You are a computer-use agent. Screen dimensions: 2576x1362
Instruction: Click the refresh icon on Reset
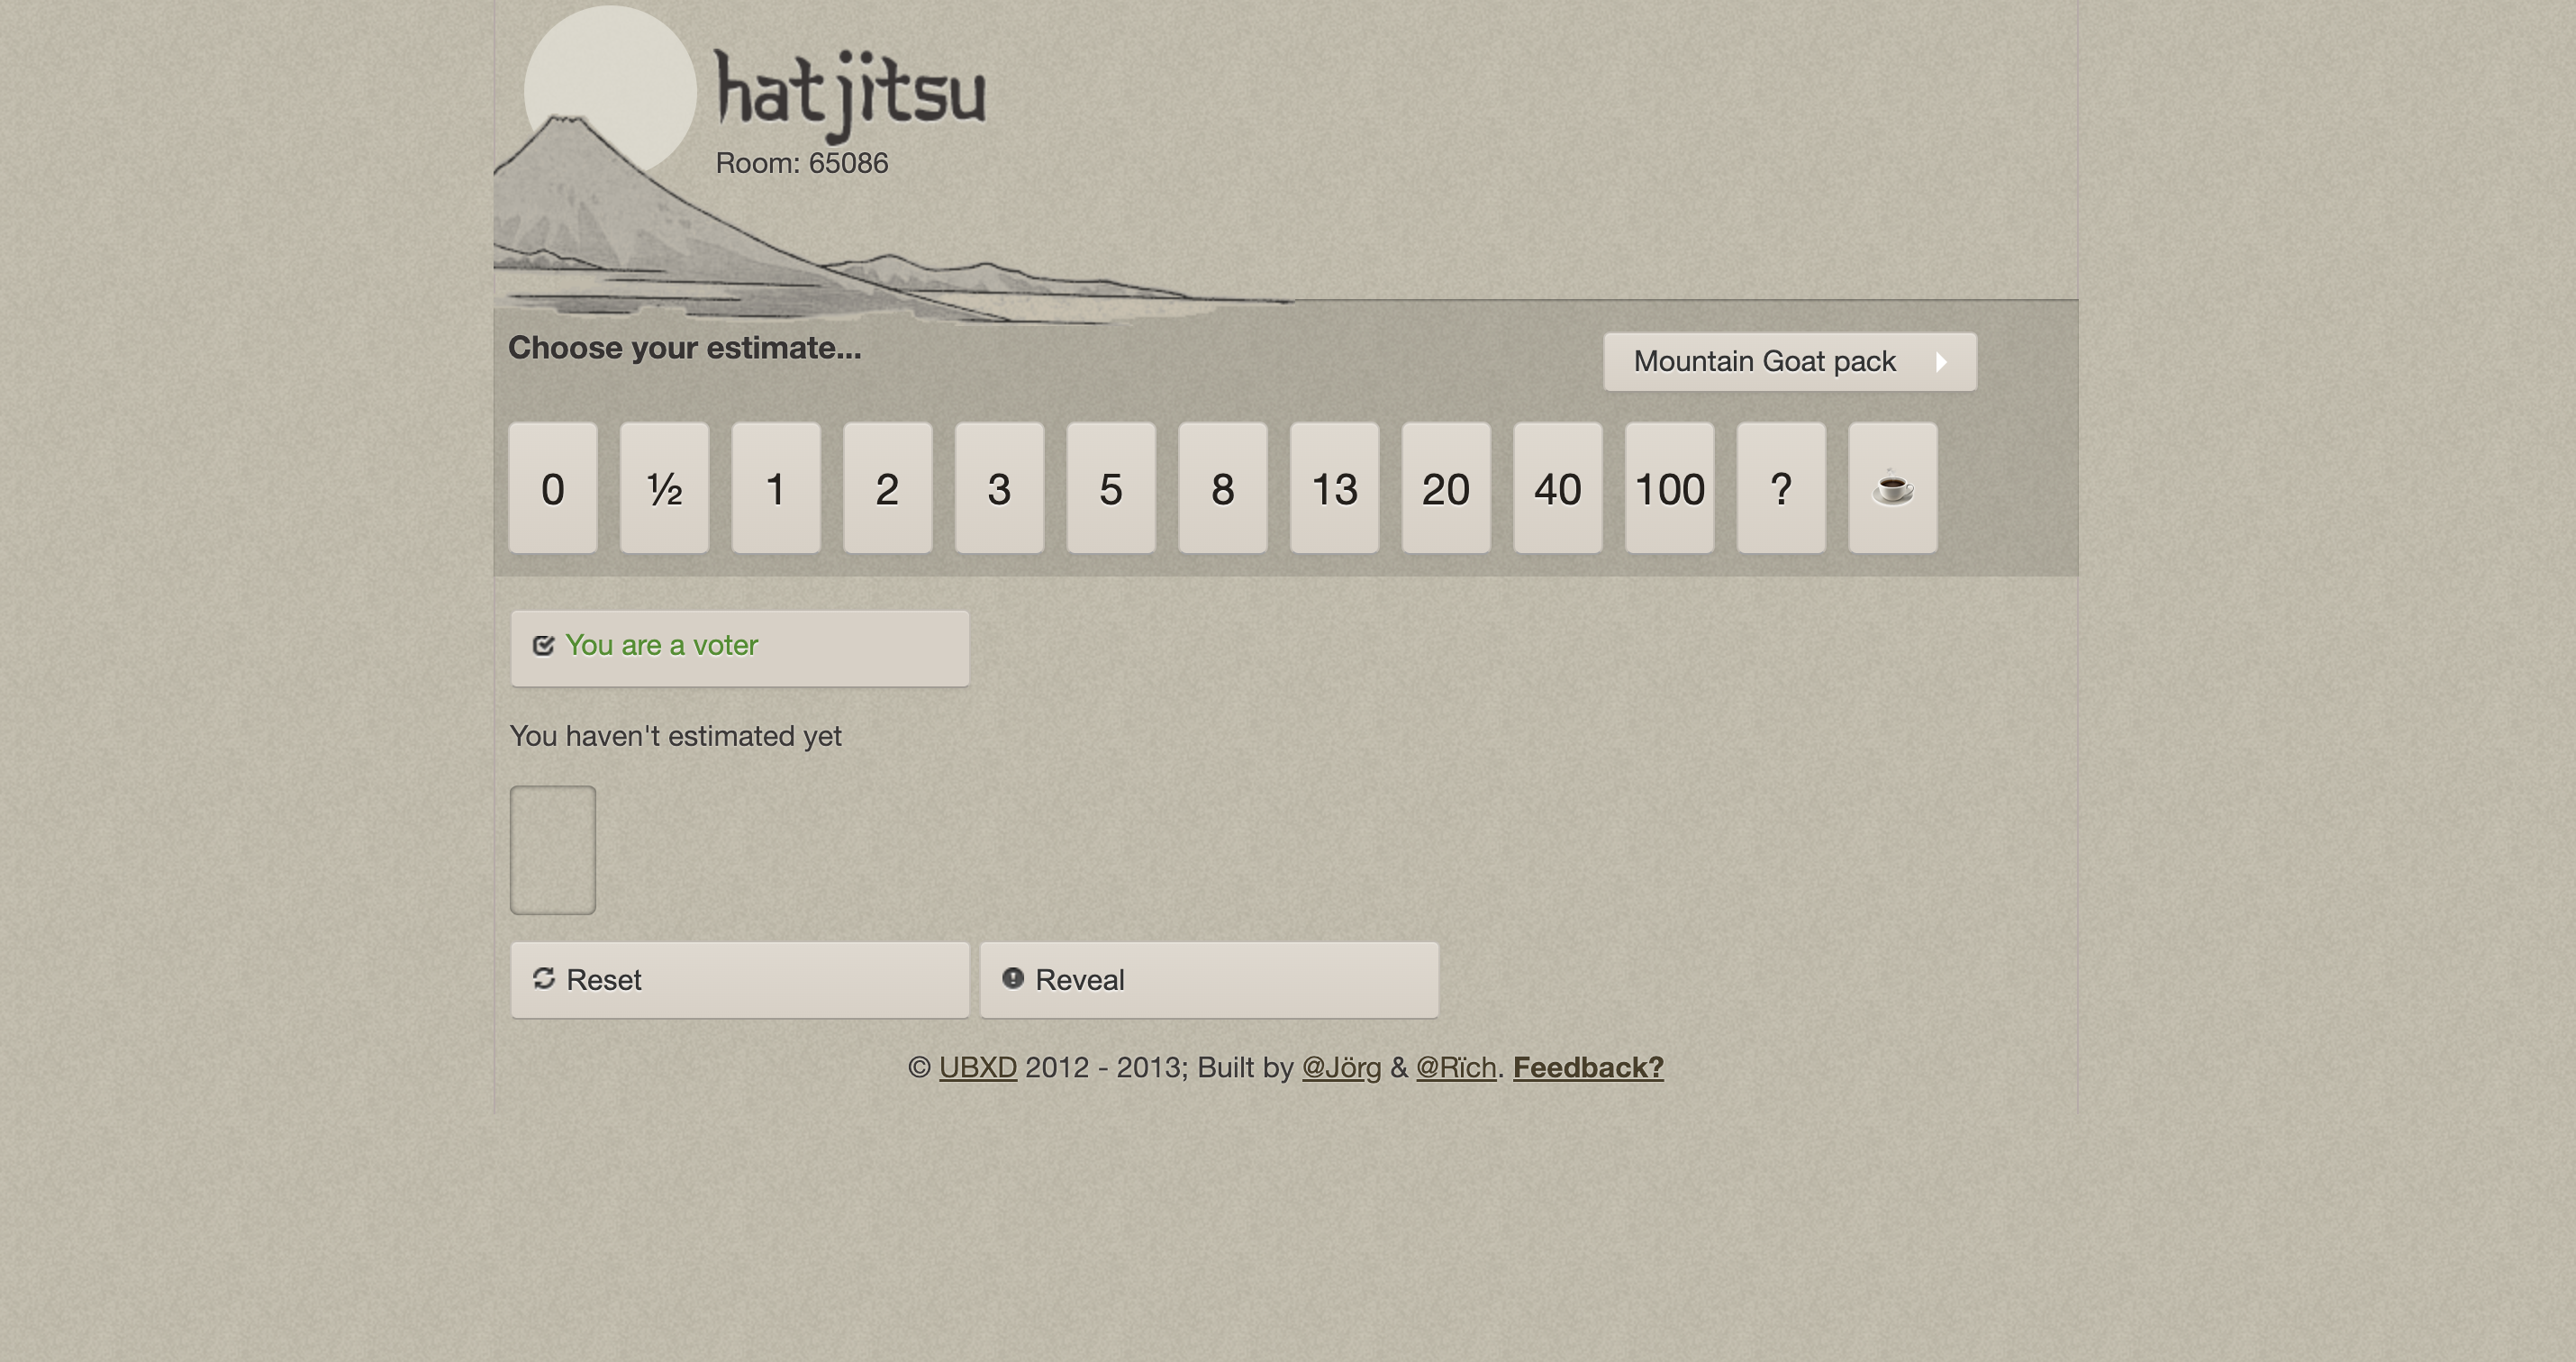(x=544, y=978)
